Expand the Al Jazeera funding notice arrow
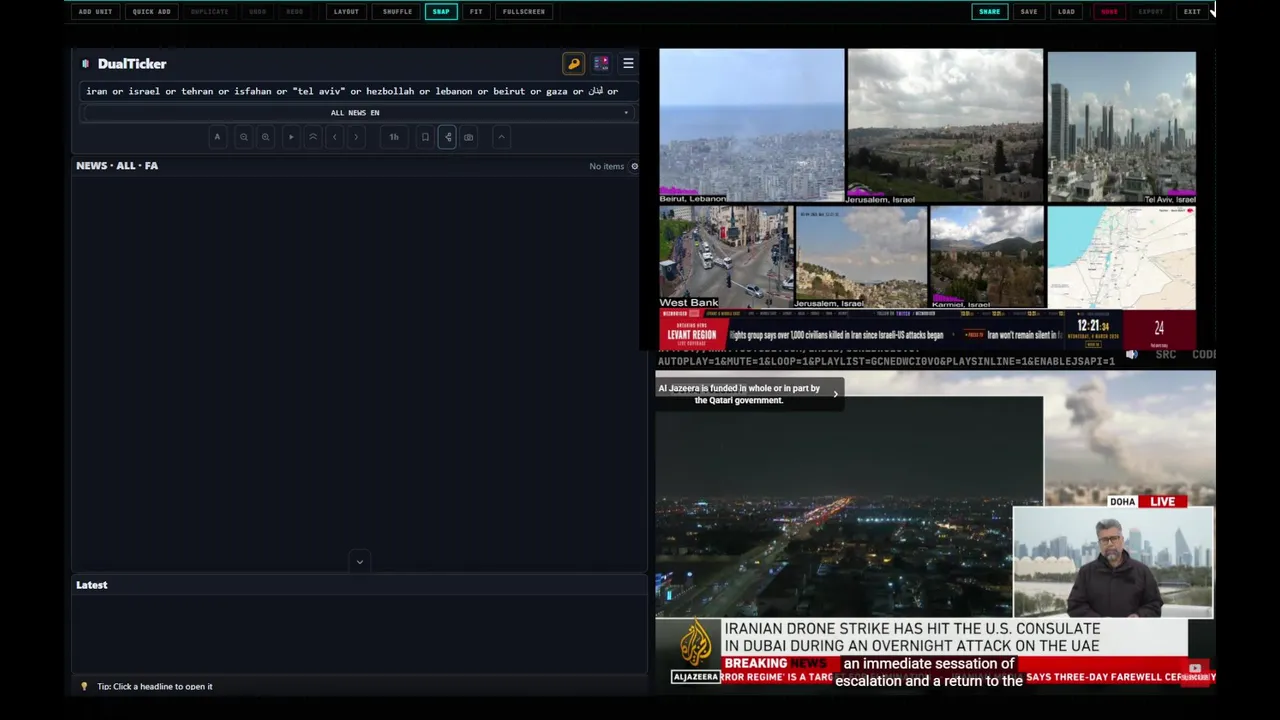The image size is (1280, 720). tap(835, 394)
